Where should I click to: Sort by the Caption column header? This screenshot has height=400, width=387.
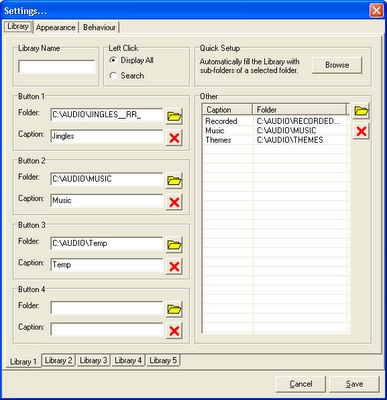(227, 110)
